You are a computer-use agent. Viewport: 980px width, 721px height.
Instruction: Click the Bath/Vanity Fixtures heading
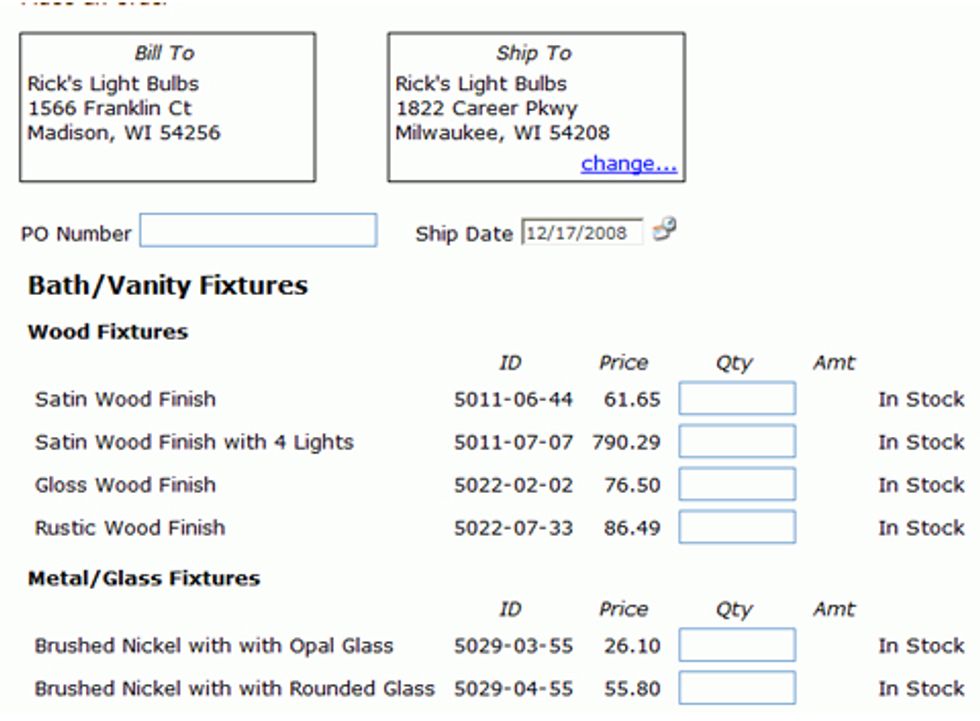coord(167,286)
